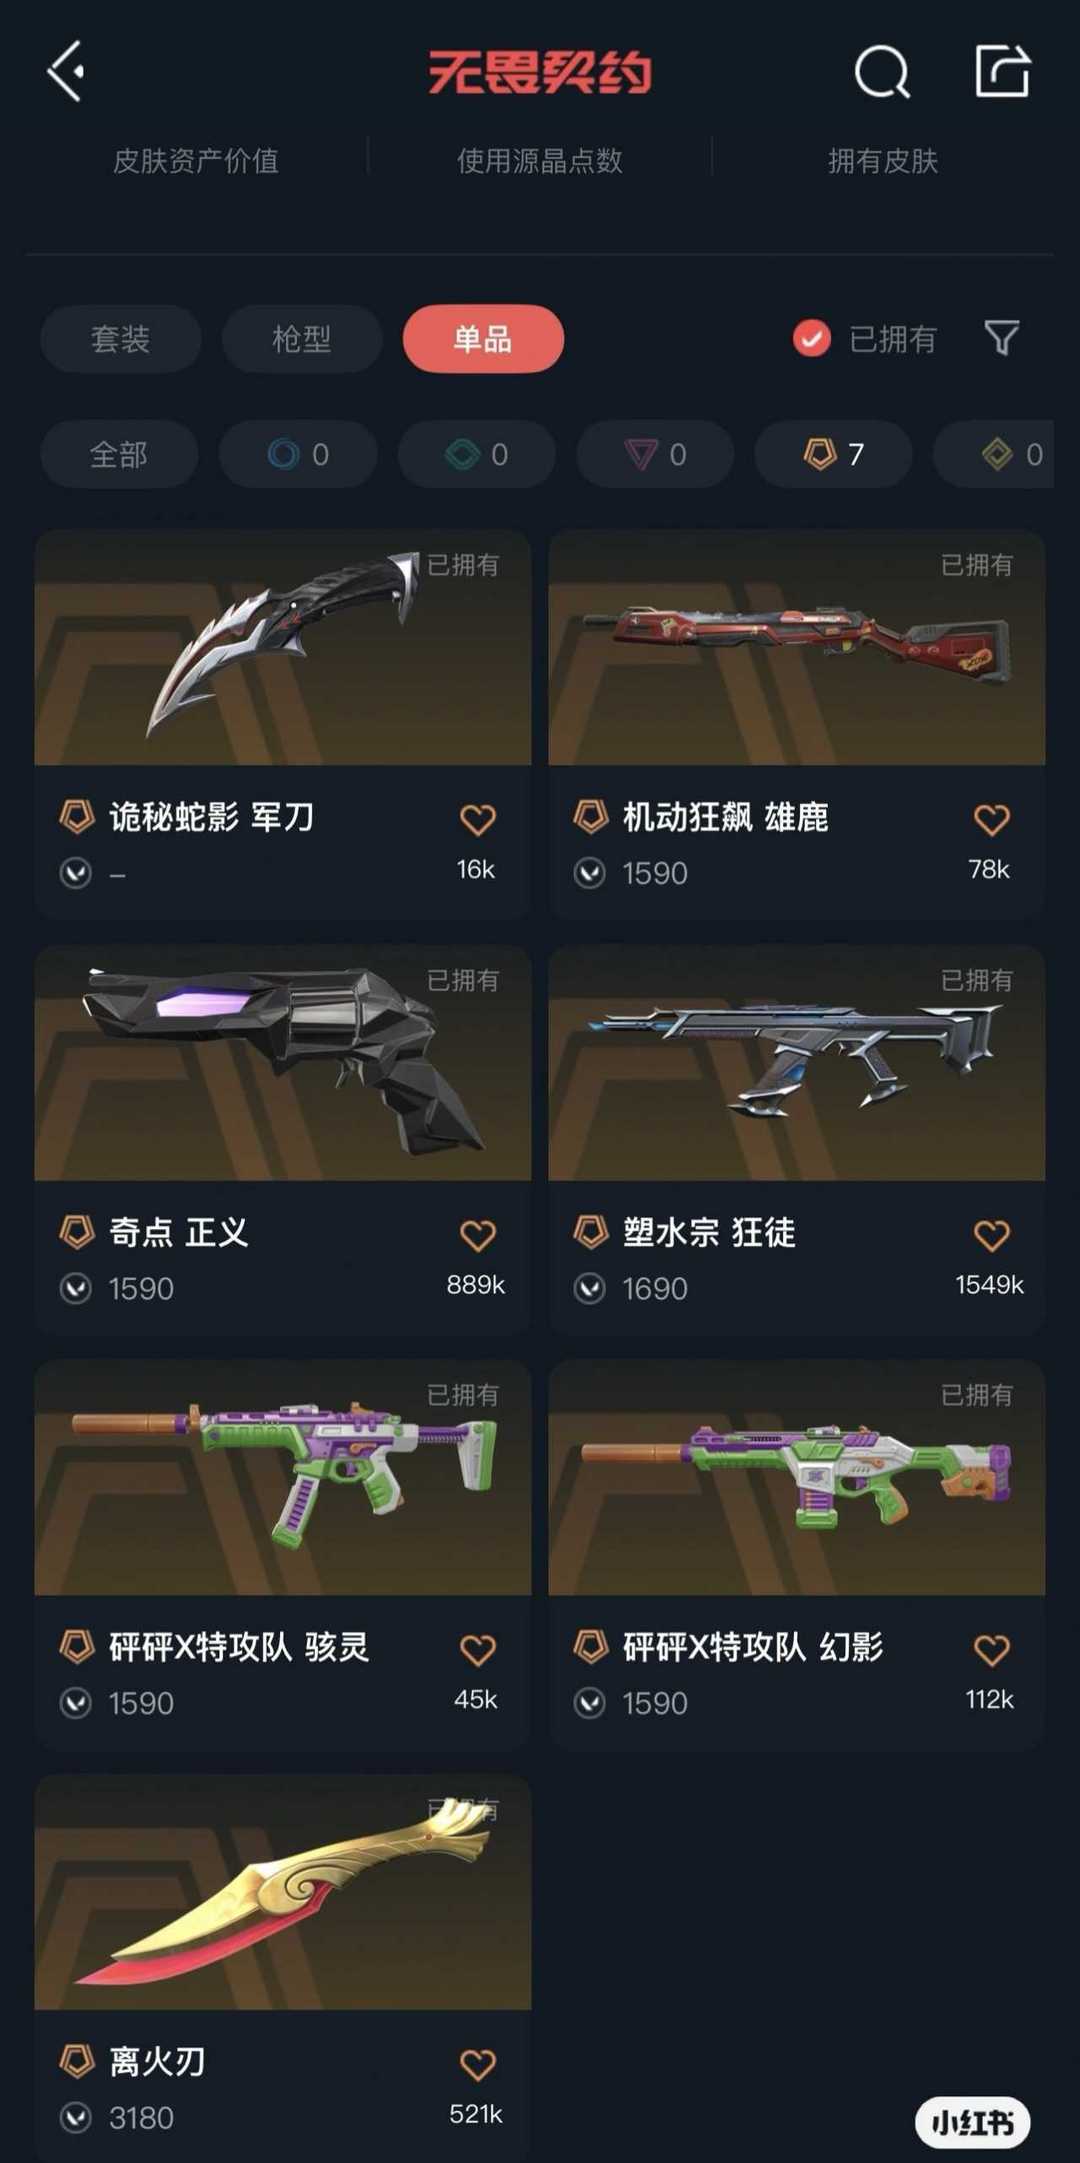Open the search magnifier icon
Viewport: 1080px width, 2163px height.
[882, 72]
